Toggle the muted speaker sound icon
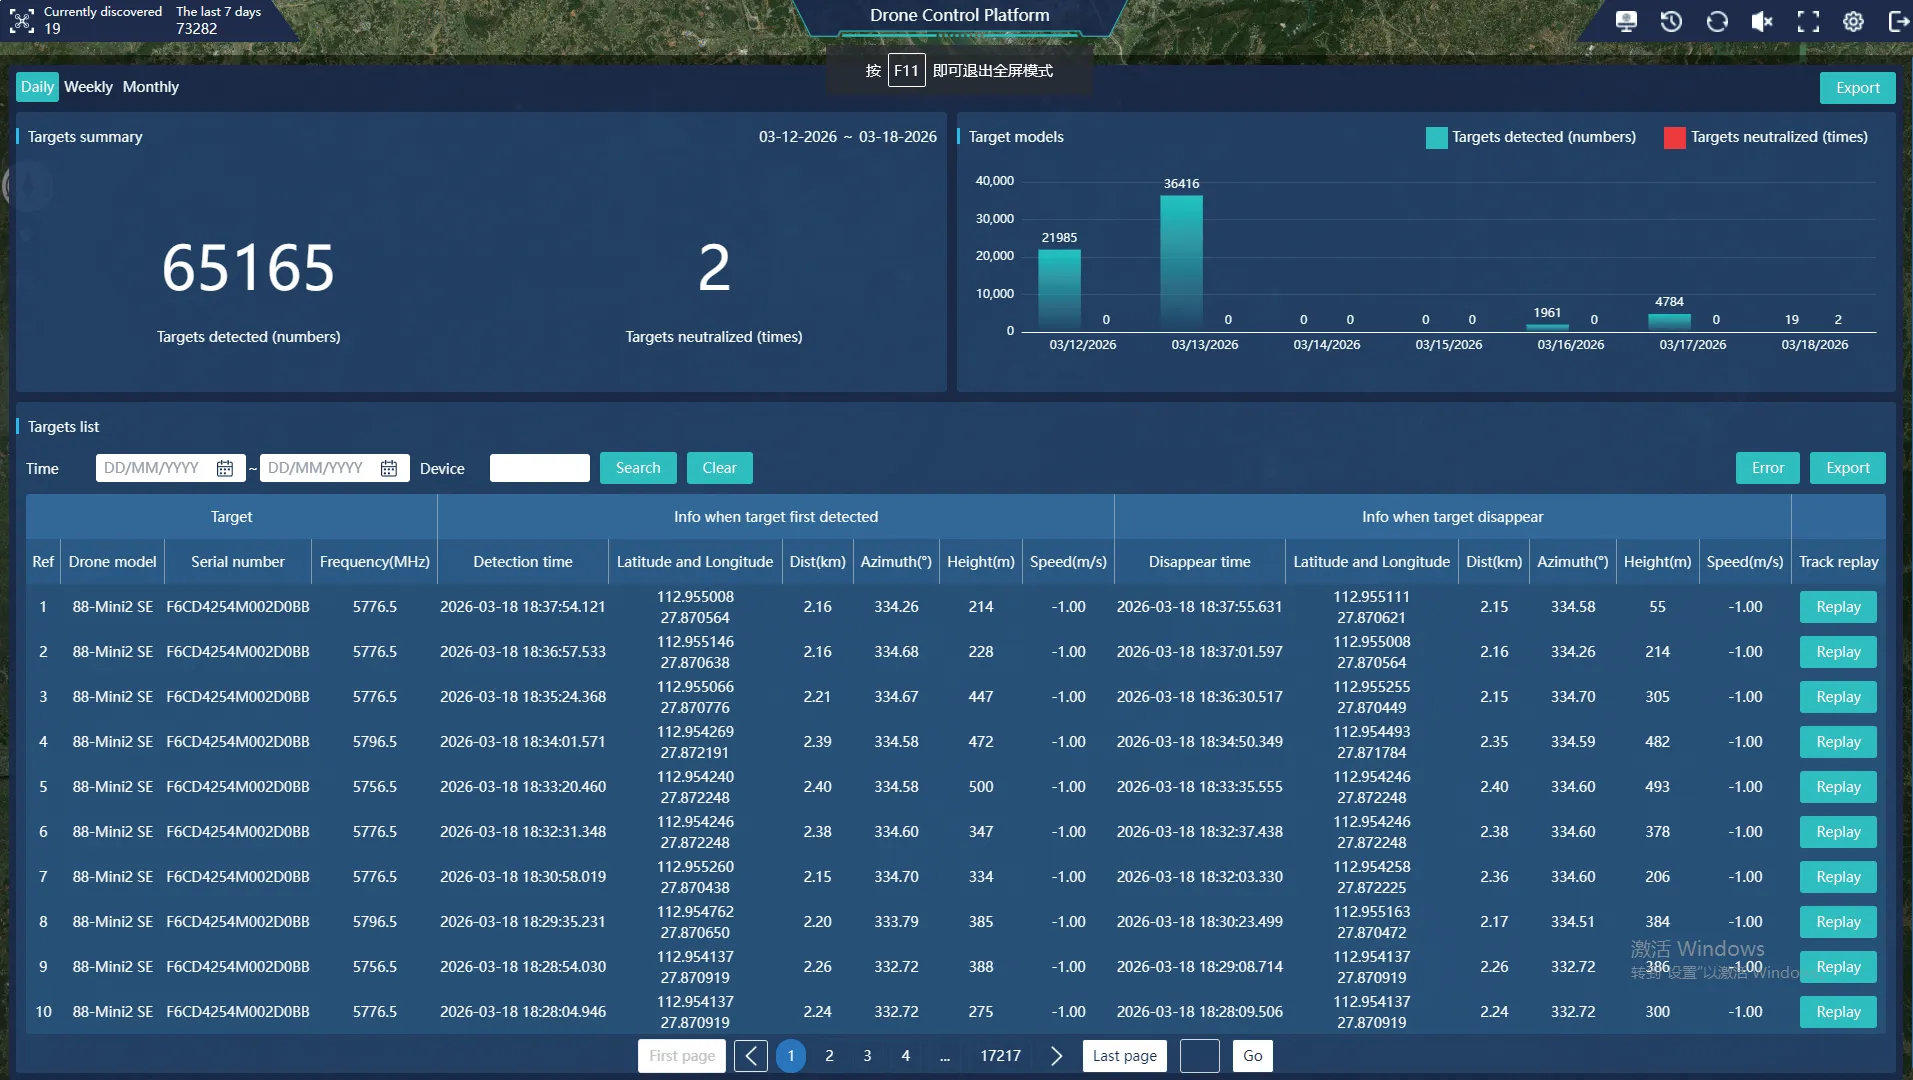The height and width of the screenshot is (1080, 1913). (x=1762, y=21)
